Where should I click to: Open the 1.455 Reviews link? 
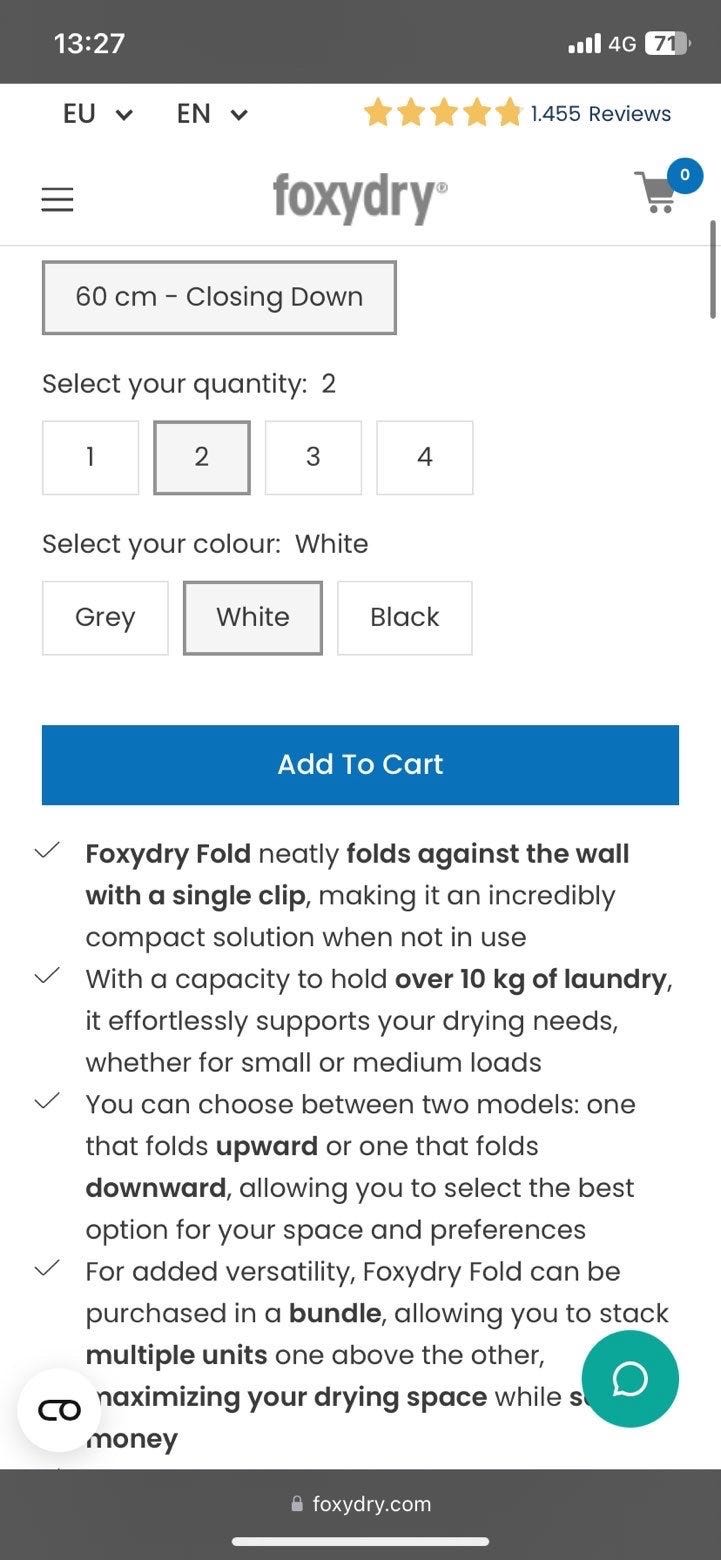600,114
